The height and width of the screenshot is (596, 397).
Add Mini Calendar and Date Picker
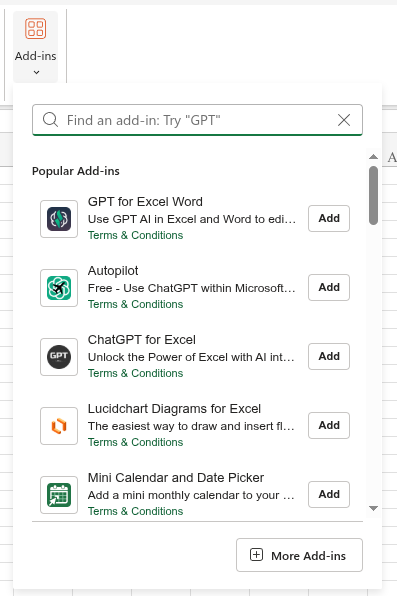329,495
